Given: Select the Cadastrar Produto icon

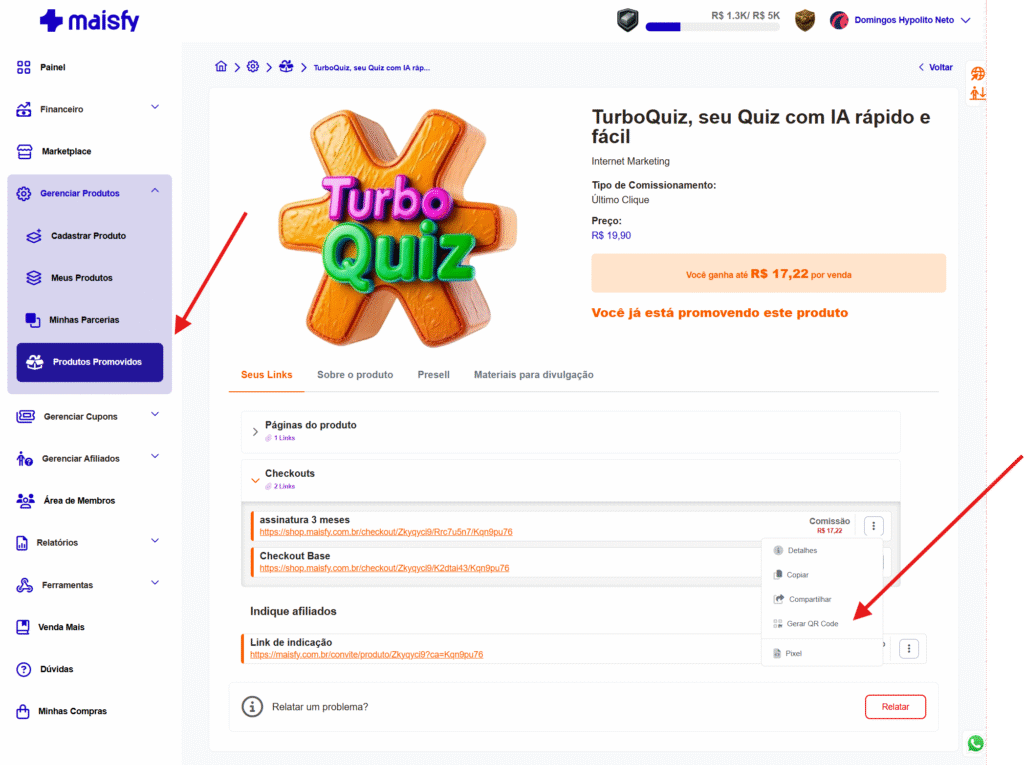Looking at the screenshot, I should point(34,236).
